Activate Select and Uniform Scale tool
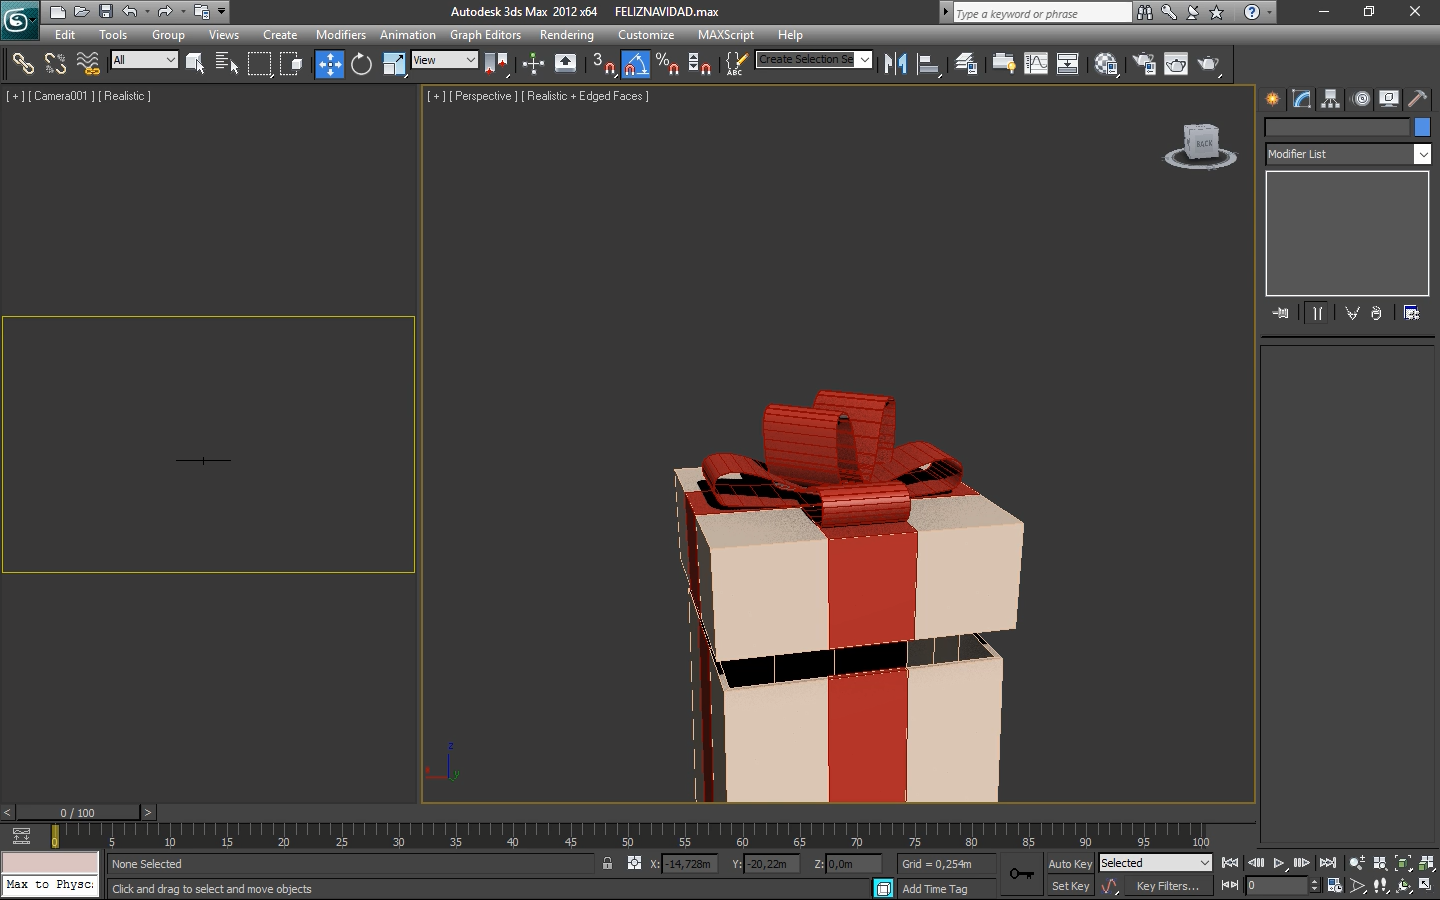The image size is (1440, 900). (x=394, y=64)
